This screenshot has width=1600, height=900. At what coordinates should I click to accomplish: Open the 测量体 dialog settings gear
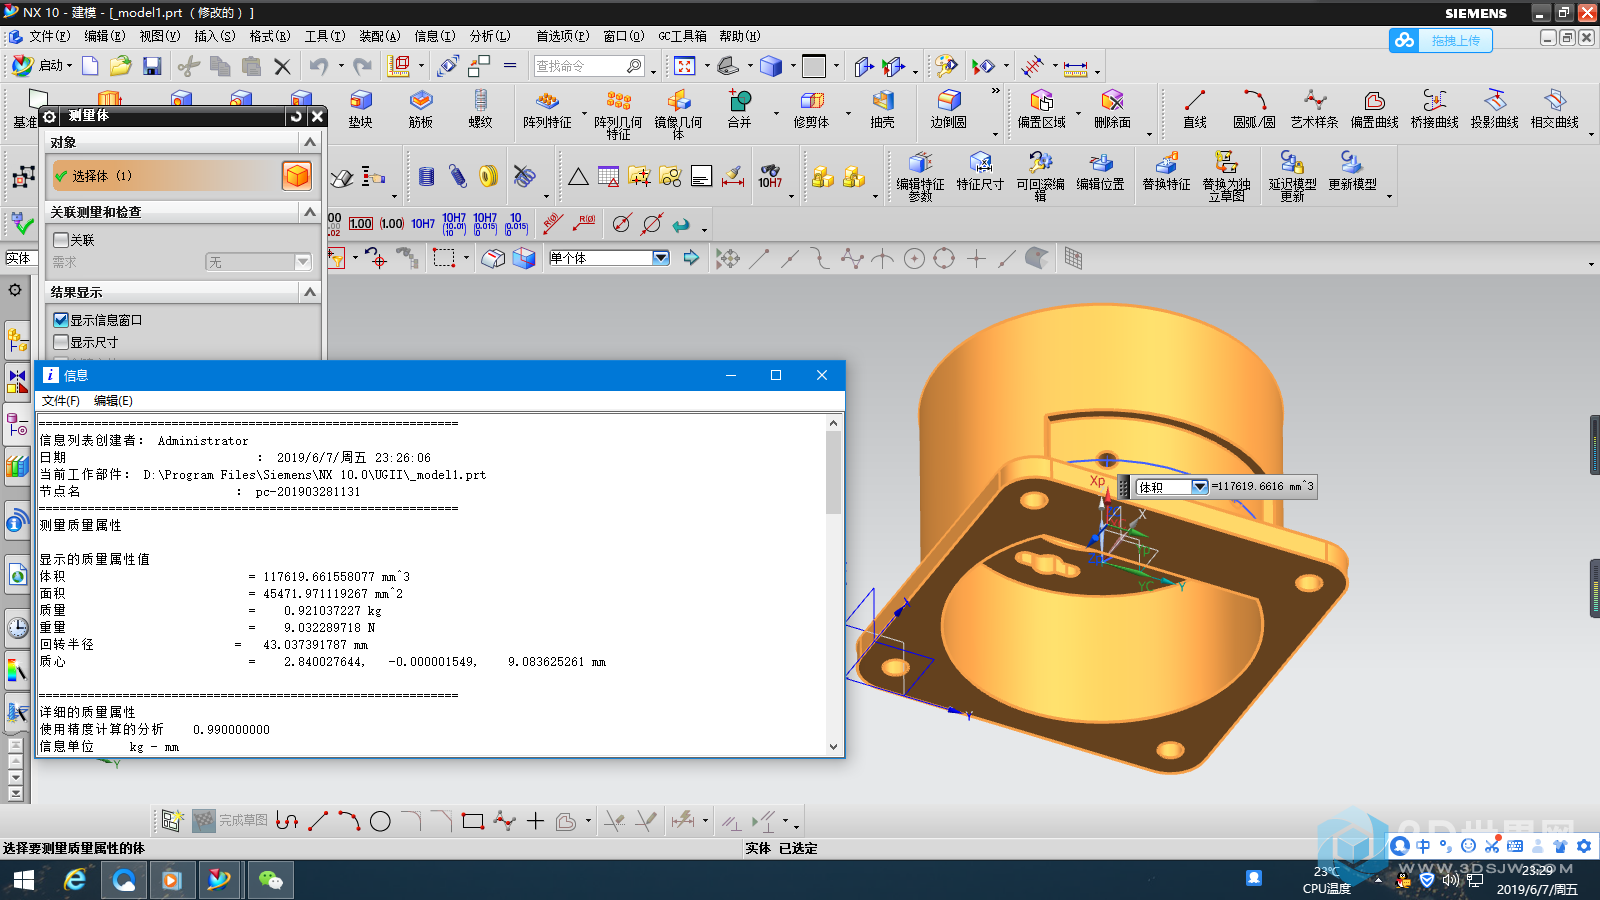(49, 116)
